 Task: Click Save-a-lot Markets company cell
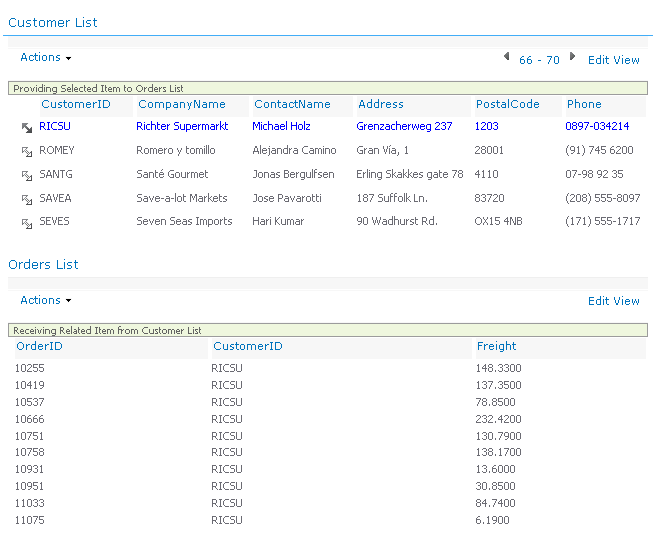click(x=182, y=198)
